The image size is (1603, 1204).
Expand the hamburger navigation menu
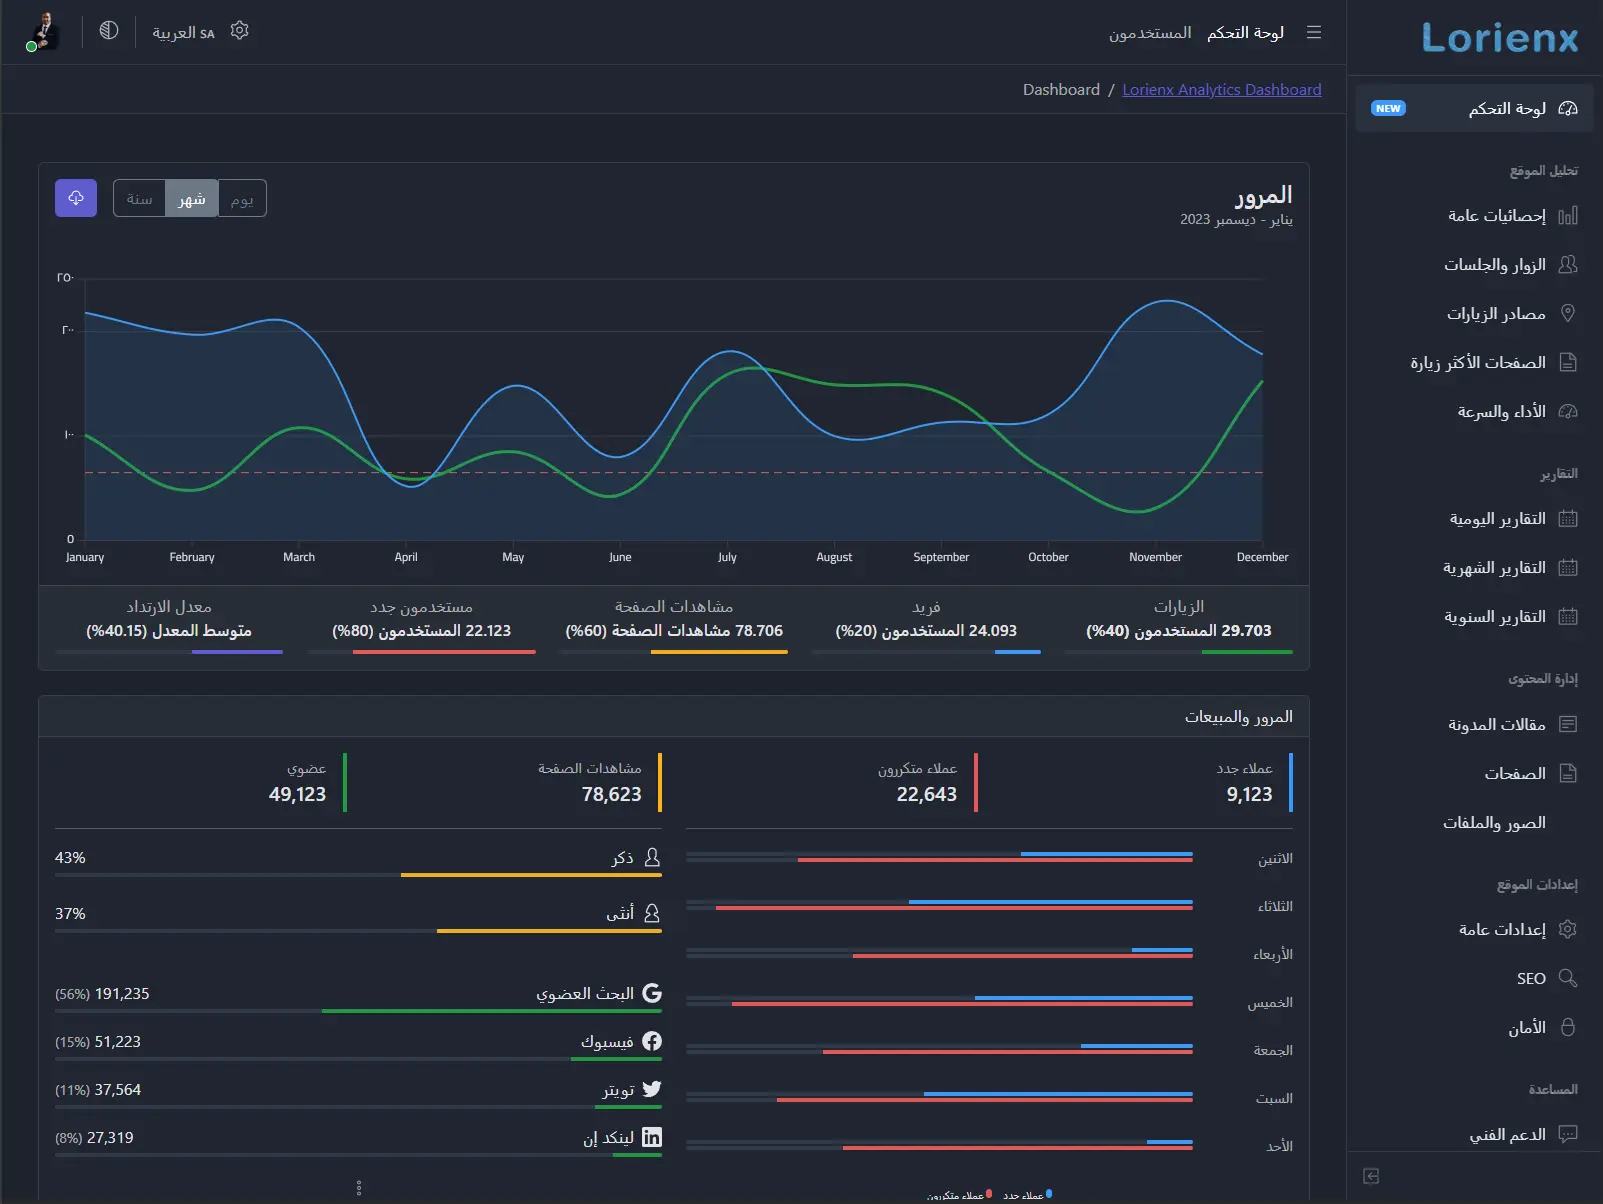coord(1314,31)
